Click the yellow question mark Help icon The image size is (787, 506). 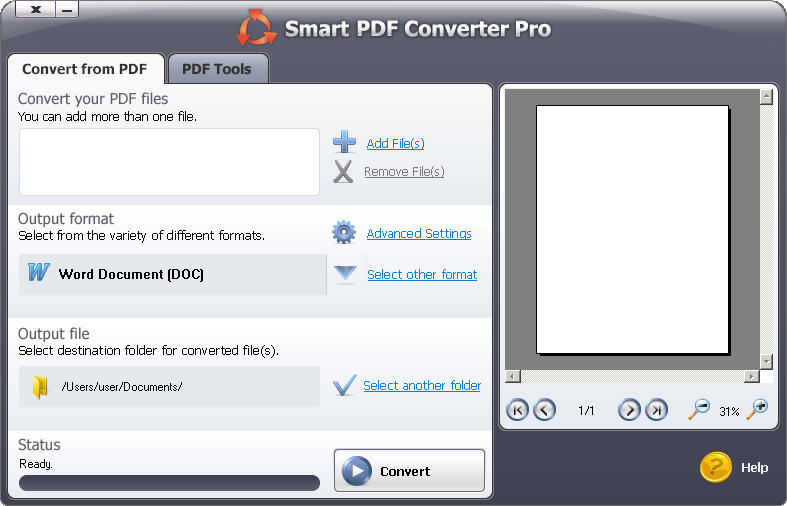[716, 467]
